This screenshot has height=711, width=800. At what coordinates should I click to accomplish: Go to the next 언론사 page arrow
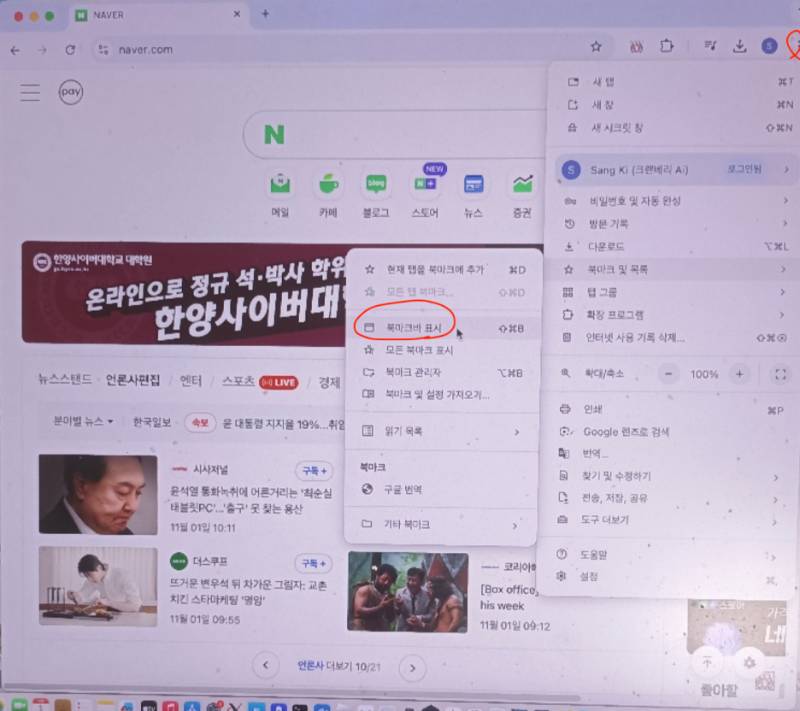click(x=408, y=665)
